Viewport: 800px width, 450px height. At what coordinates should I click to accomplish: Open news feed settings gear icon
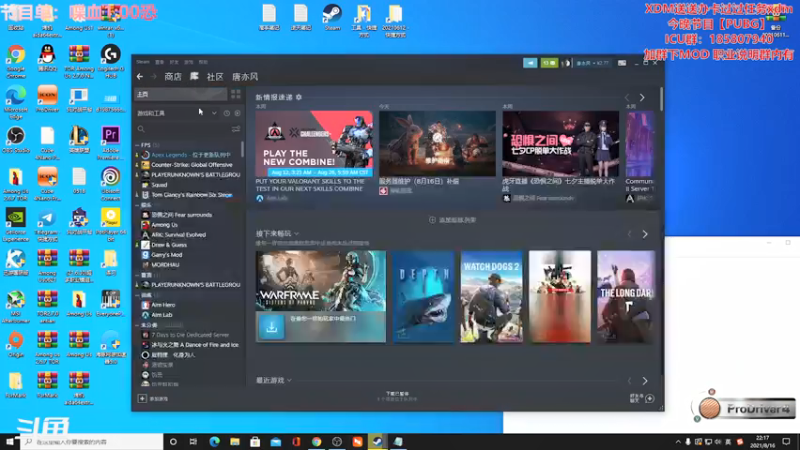[299, 97]
